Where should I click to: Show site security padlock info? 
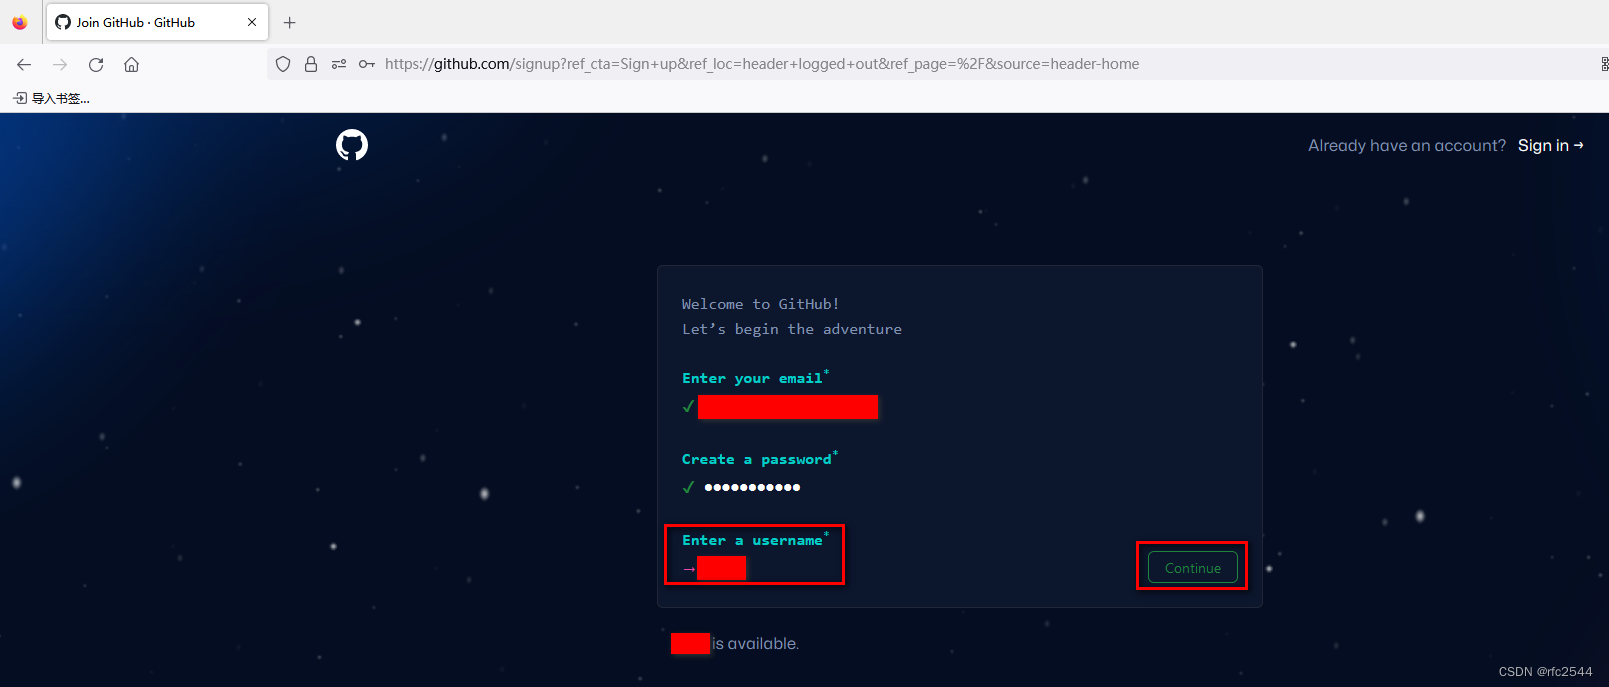[311, 64]
